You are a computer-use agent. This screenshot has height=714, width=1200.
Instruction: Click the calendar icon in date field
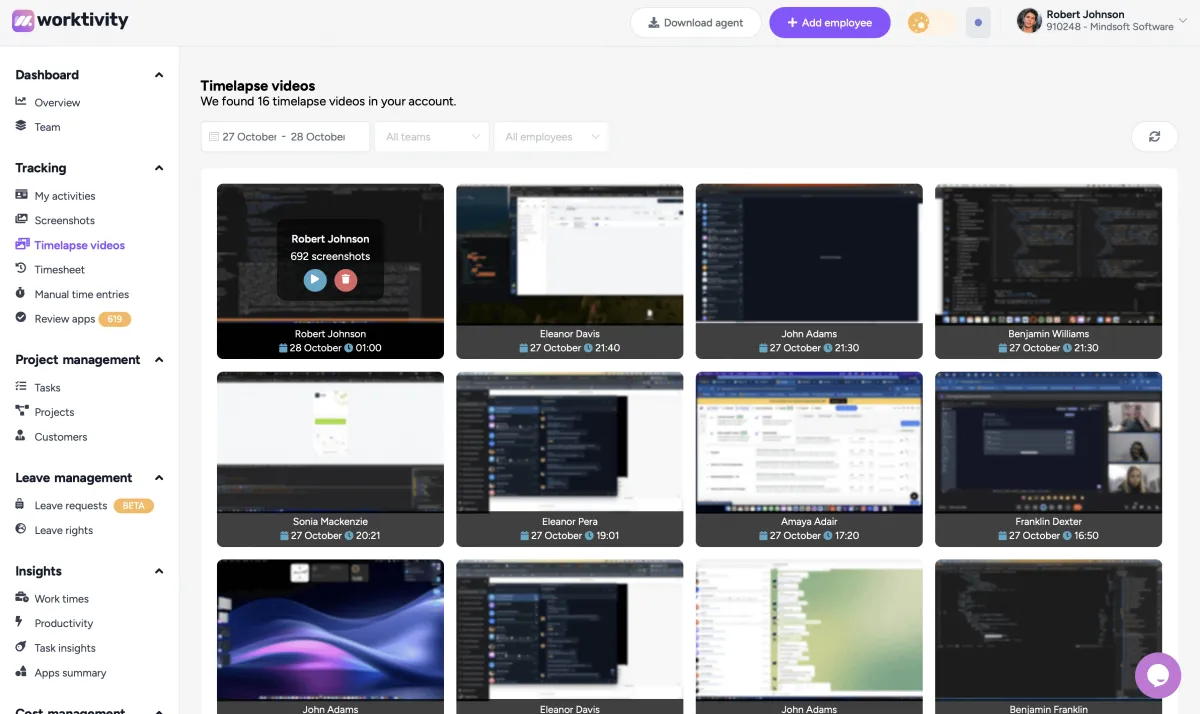click(214, 137)
